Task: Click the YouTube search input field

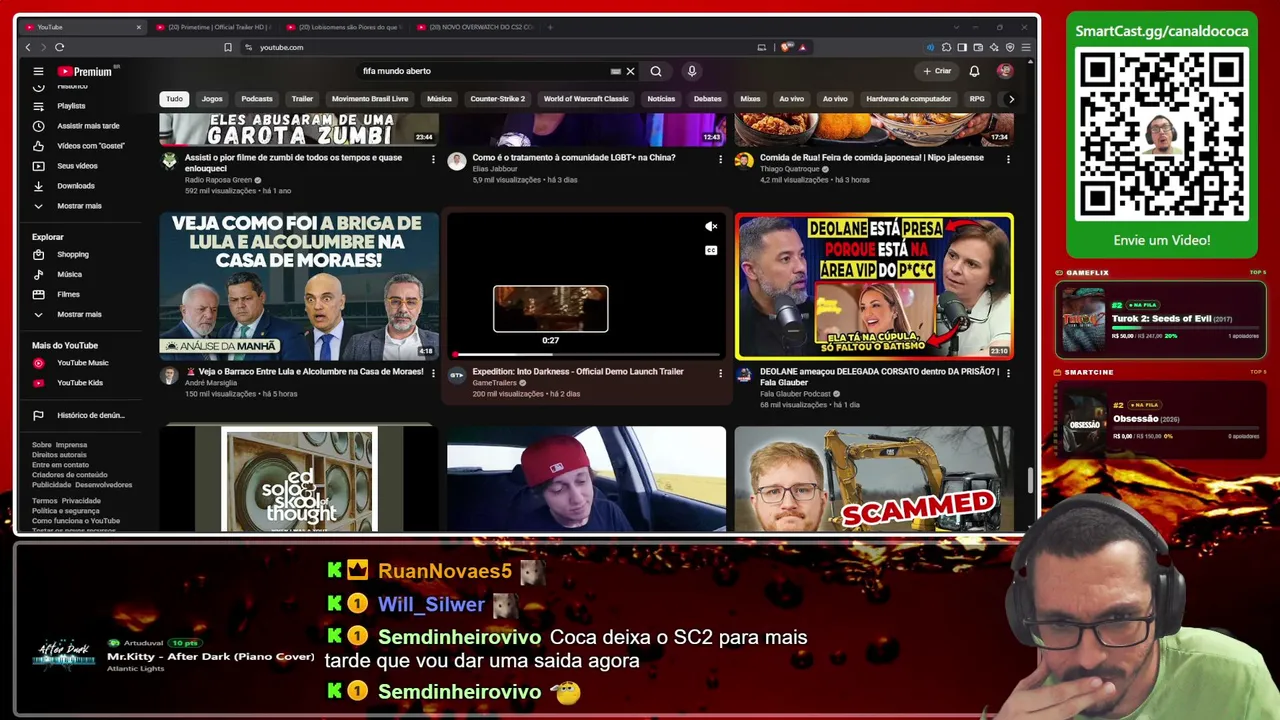Action: [x=485, y=71]
